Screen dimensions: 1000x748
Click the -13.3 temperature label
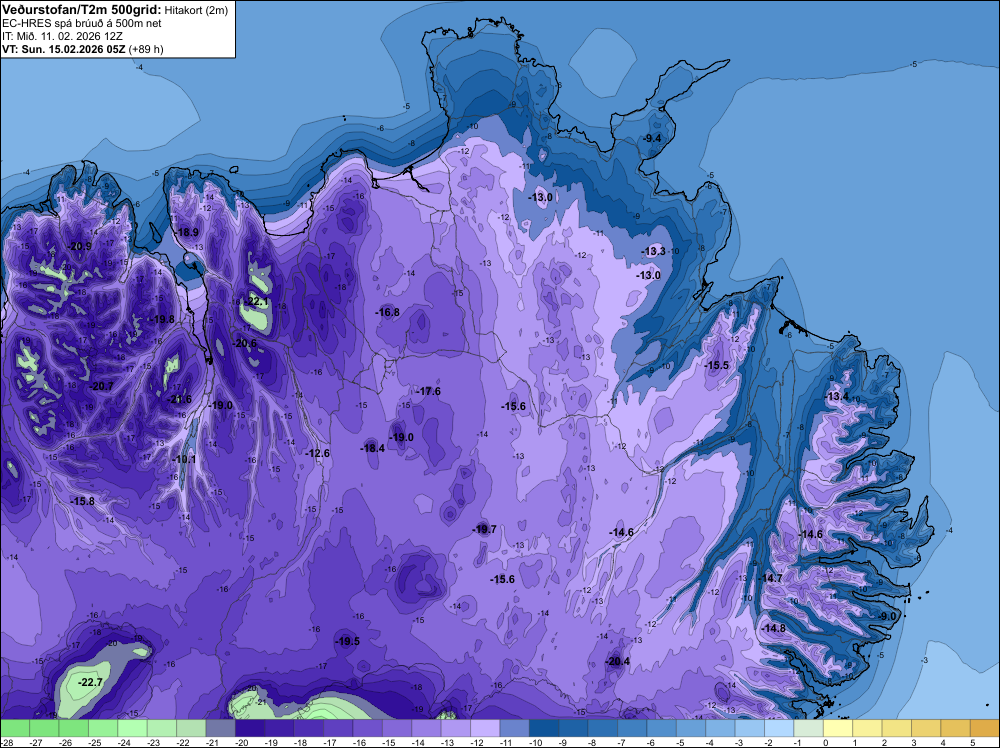(654, 251)
